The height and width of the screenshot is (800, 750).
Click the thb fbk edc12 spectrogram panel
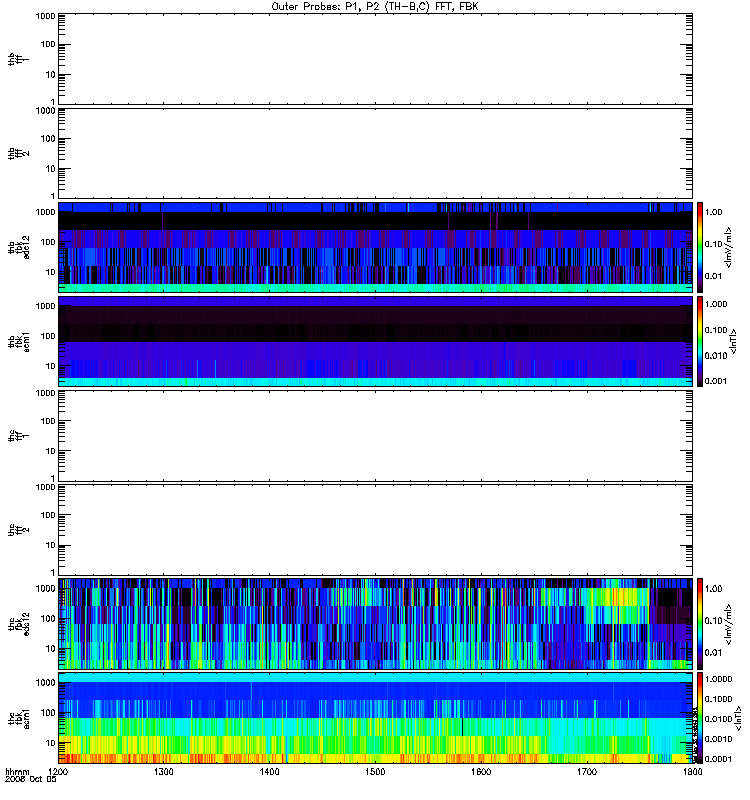click(x=375, y=247)
